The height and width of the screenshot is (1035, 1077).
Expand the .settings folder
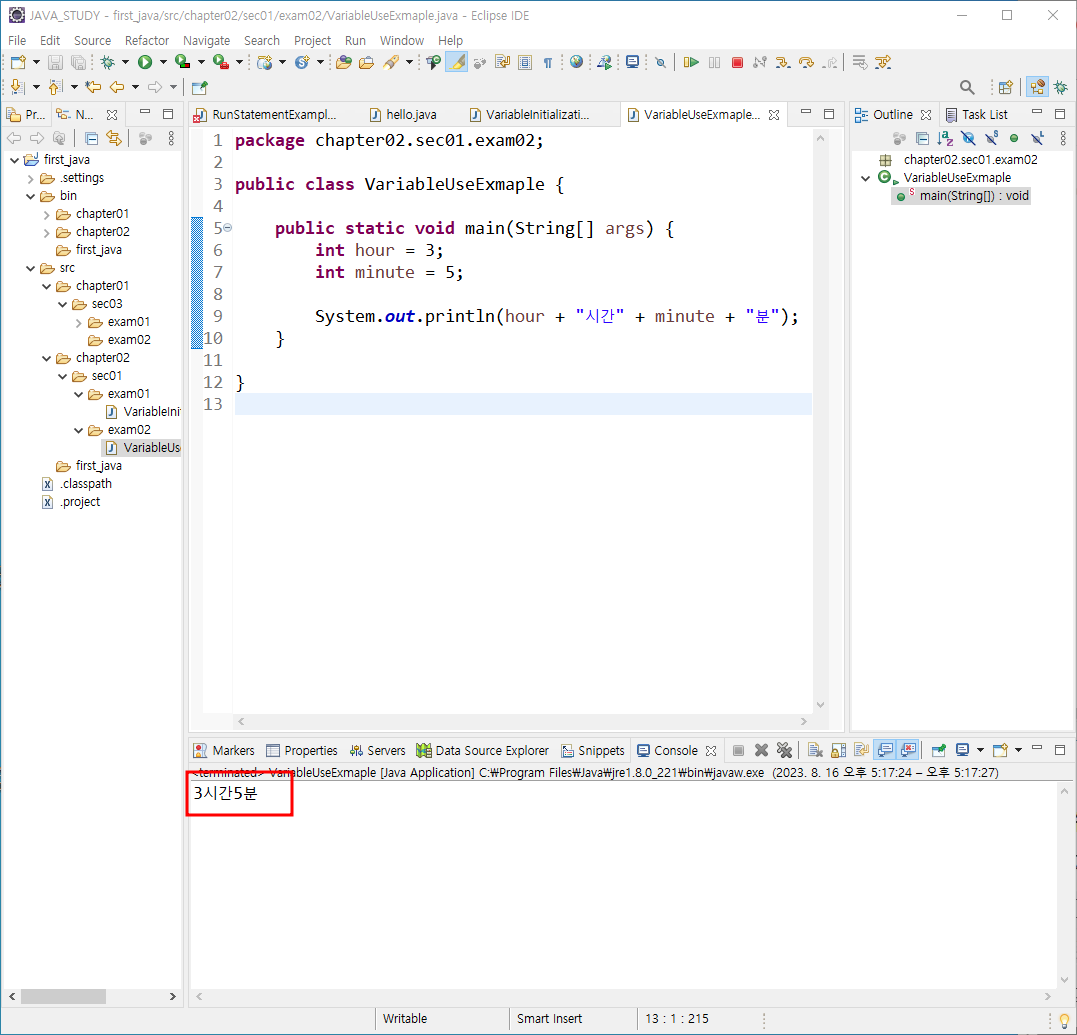point(30,179)
